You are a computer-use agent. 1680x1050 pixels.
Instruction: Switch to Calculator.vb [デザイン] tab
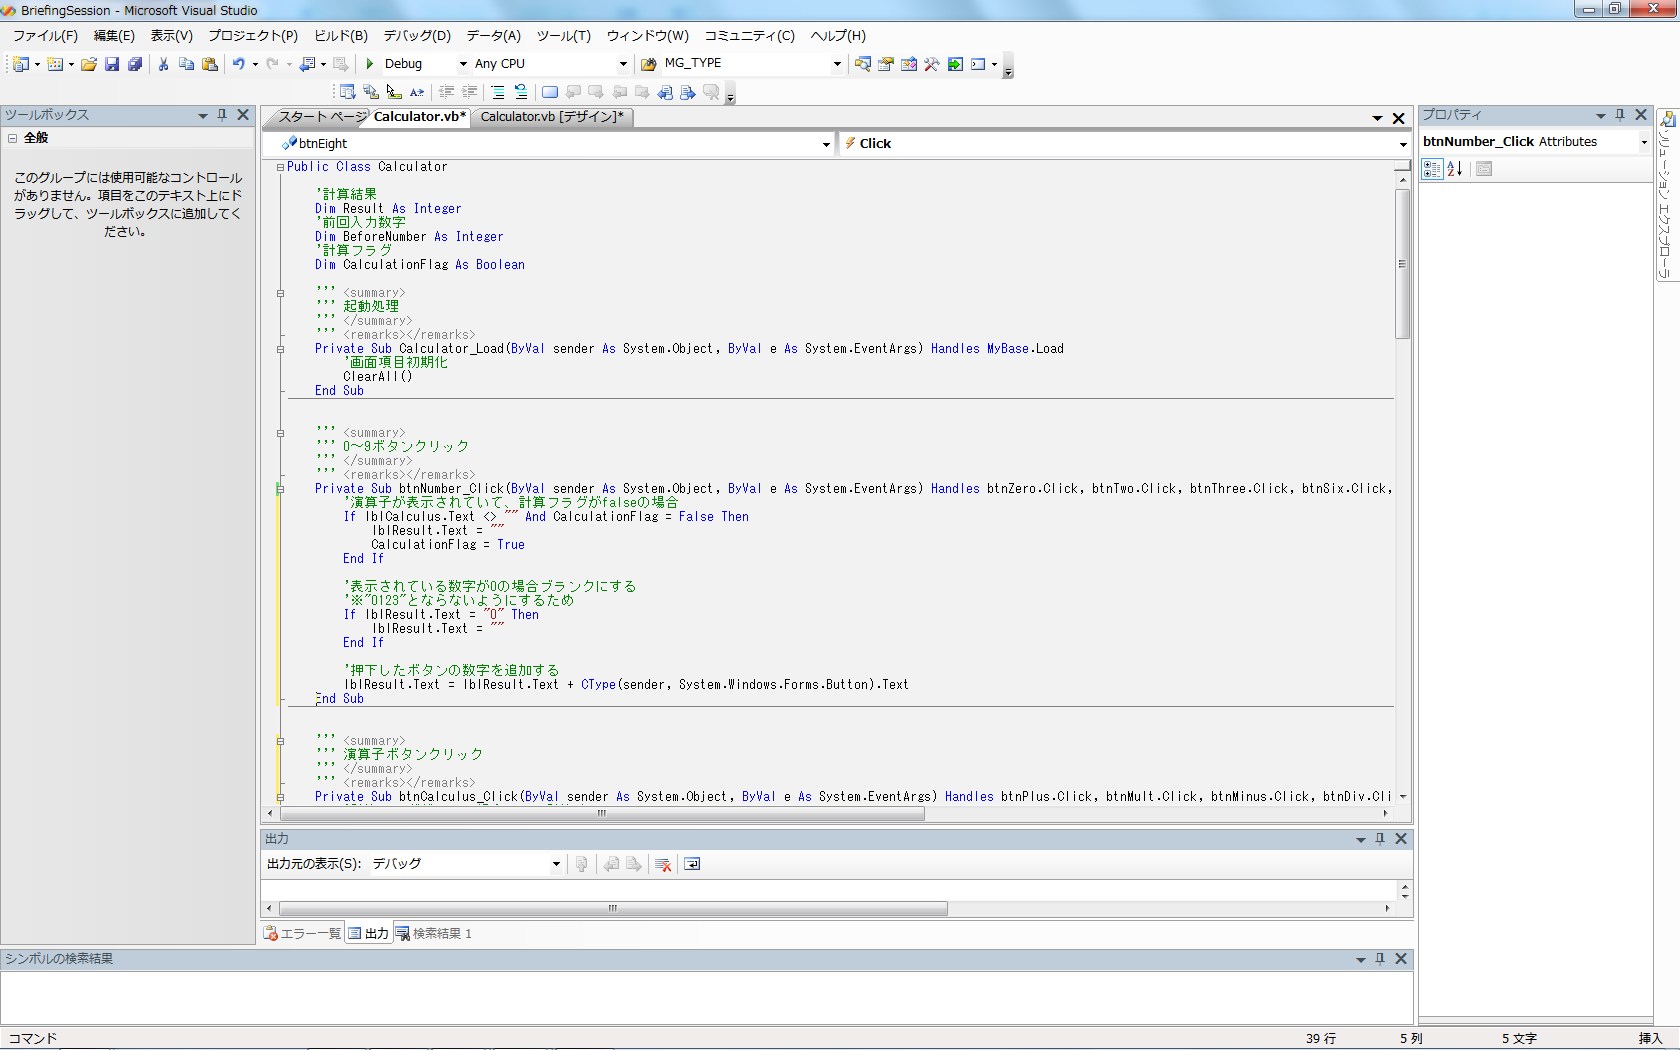tap(552, 117)
